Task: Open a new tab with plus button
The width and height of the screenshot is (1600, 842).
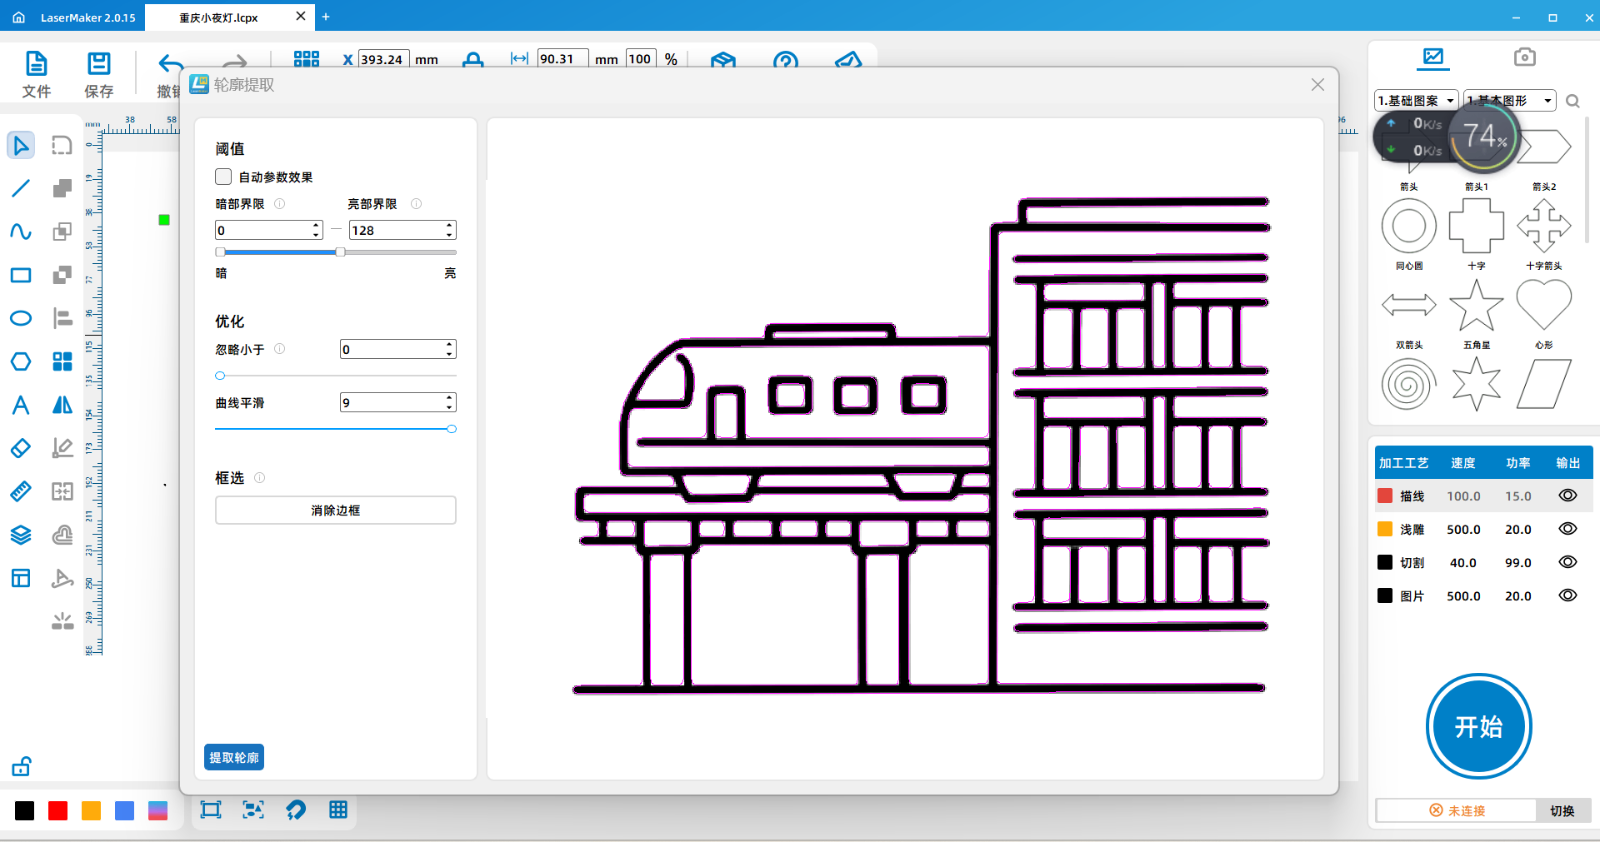Action: point(326,17)
